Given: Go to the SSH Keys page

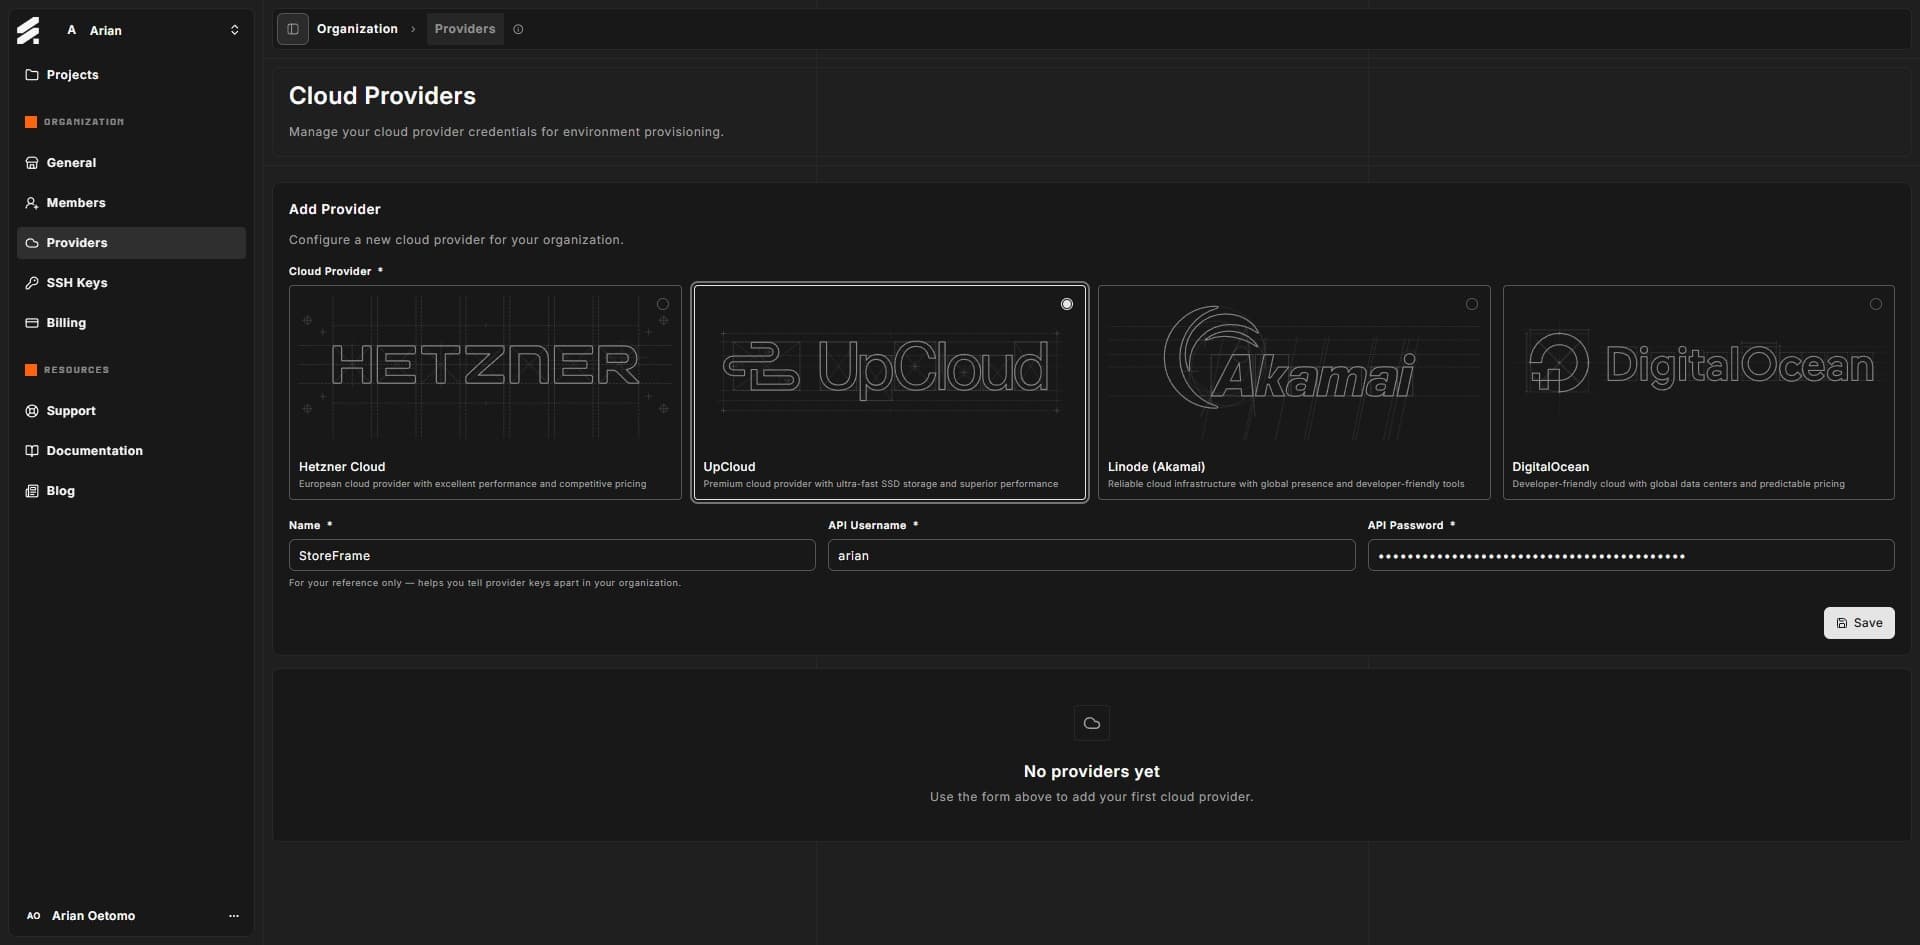Looking at the screenshot, I should click(x=131, y=283).
